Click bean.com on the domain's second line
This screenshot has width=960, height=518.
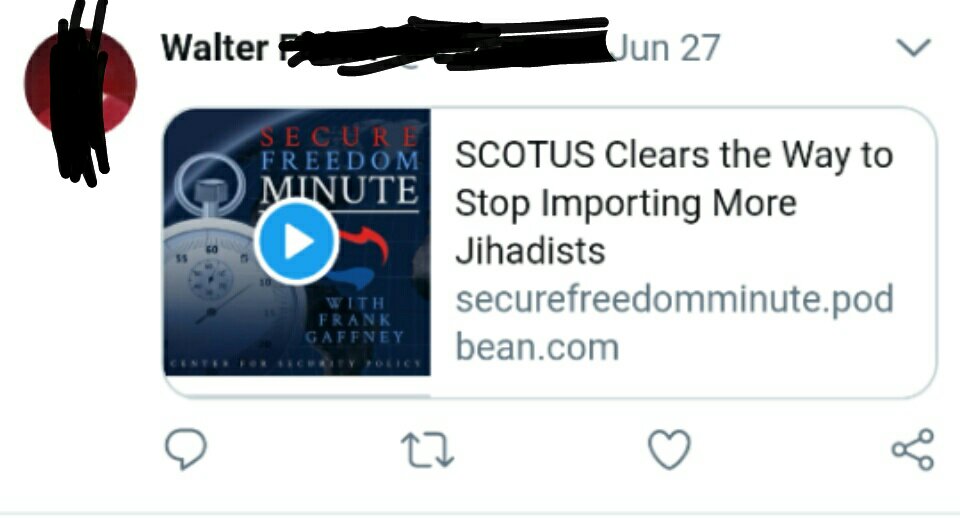pos(537,347)
